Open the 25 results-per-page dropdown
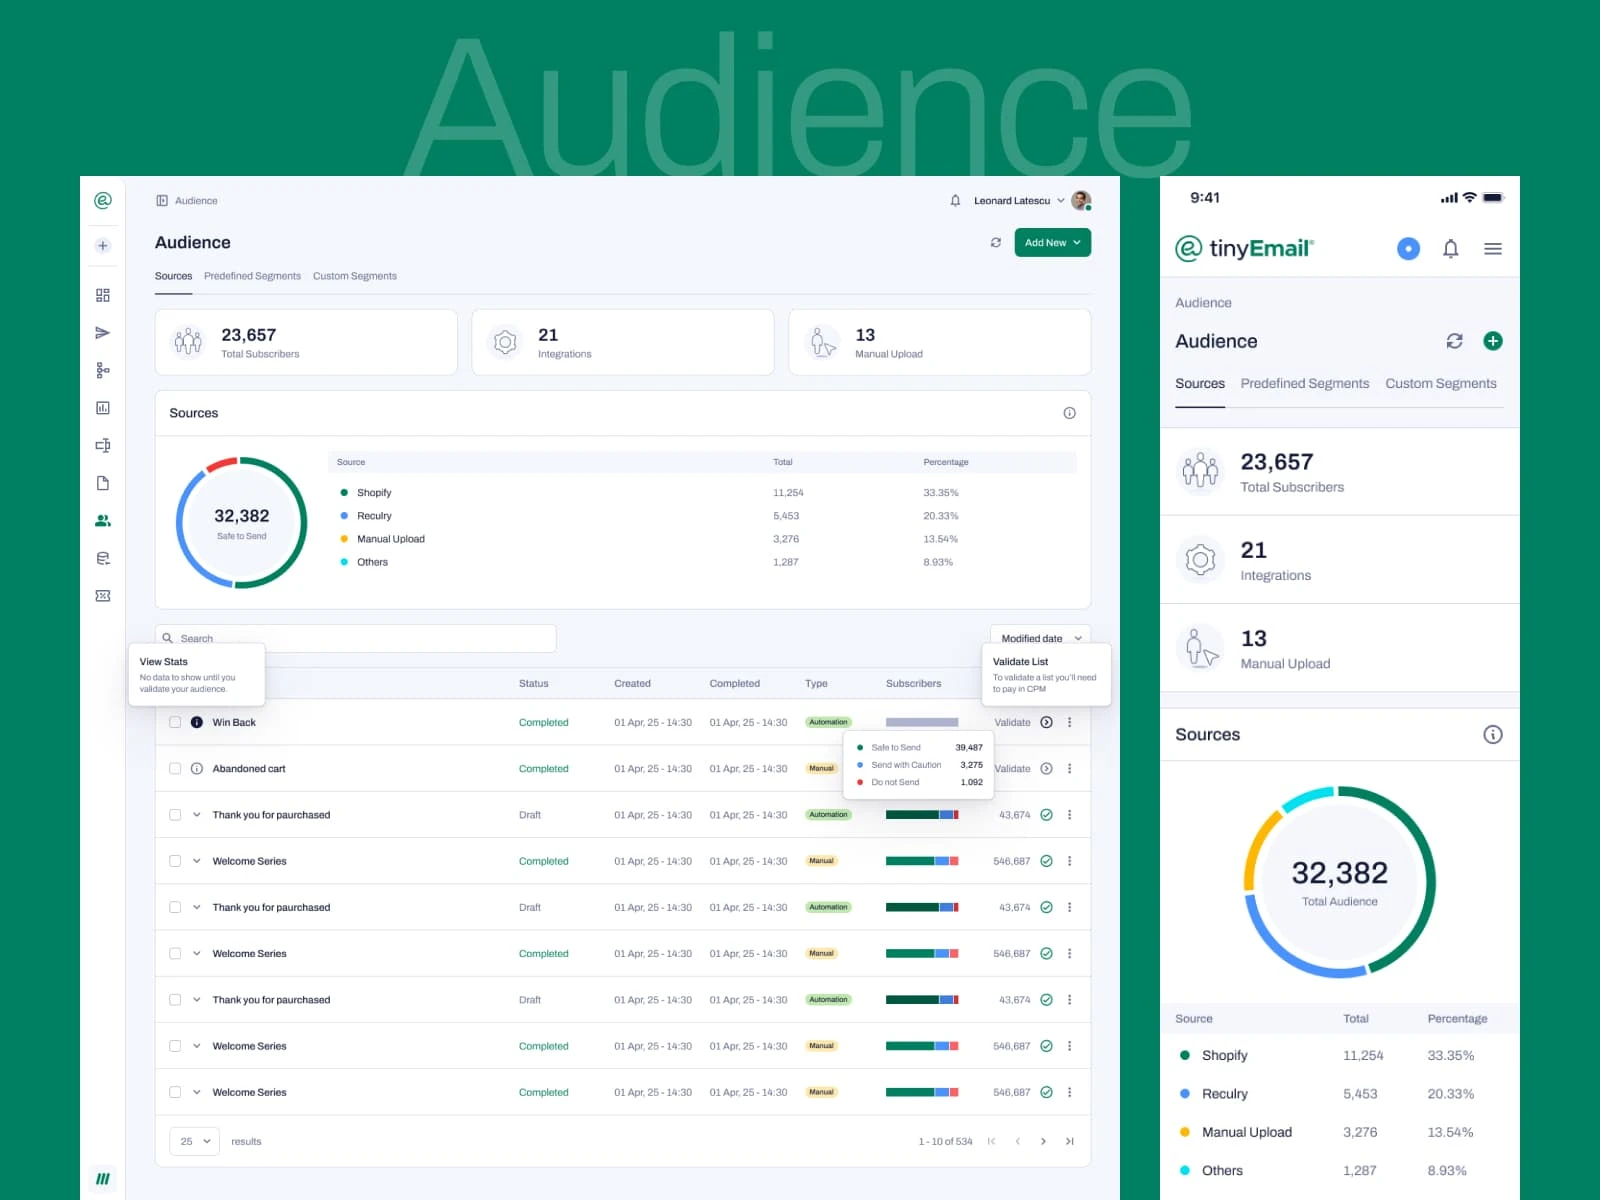1600x1200 pixels. (x=193, y=1140)
